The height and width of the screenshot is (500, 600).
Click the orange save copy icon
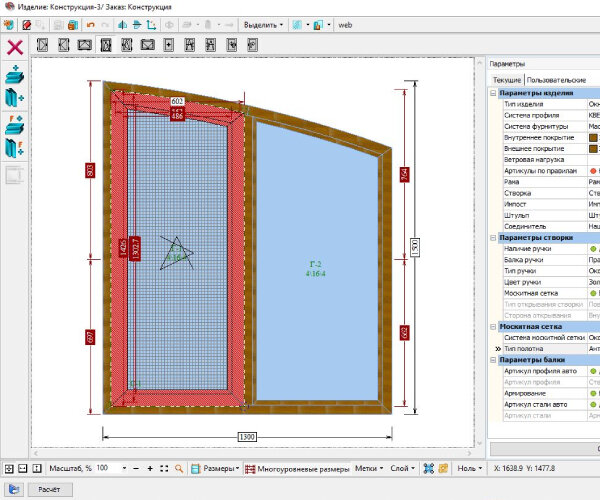point(73,25)
